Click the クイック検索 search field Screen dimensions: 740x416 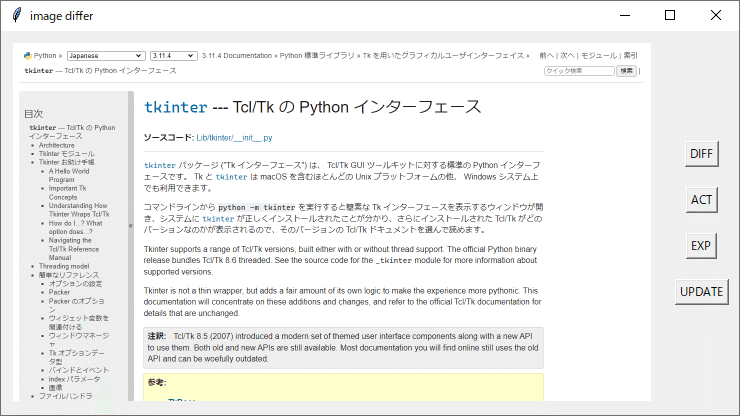pyautogui.click(x=579, y=71)
